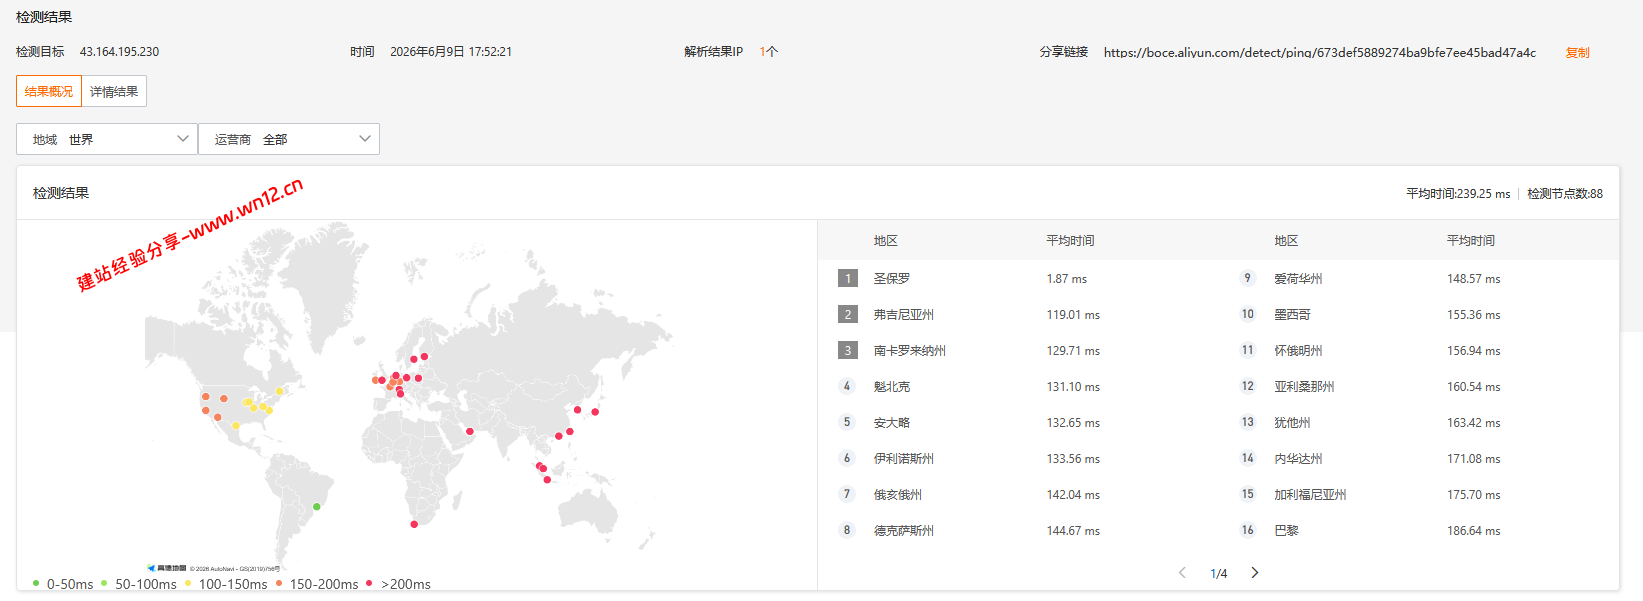This screenshot has width=1643, height=601.
Task: Toggle the 150-200ms legend entry
Action: pos(316,584)
